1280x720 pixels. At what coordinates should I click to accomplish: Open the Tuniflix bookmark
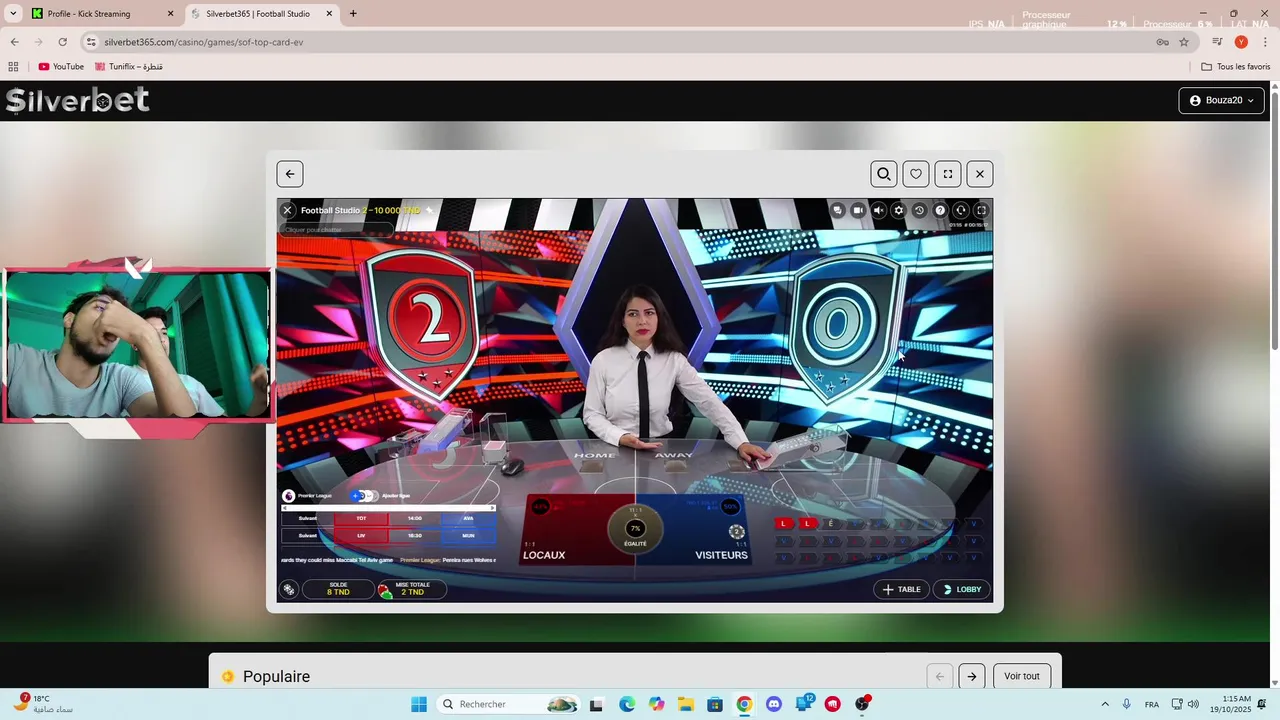[129, 67]
